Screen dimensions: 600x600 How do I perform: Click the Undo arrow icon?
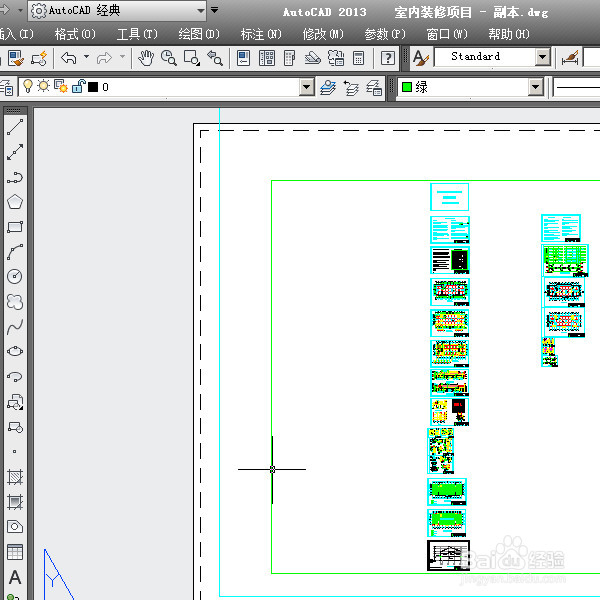(69, 58)
